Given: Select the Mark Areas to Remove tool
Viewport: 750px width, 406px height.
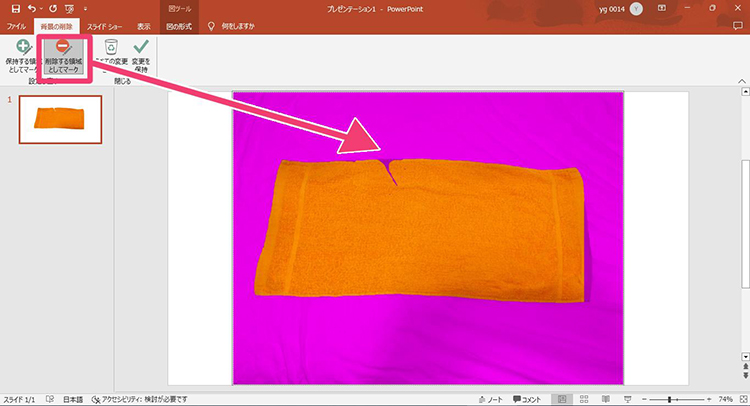Looking at the screenshot, I should pyautogui.click(x=63, y=56).
